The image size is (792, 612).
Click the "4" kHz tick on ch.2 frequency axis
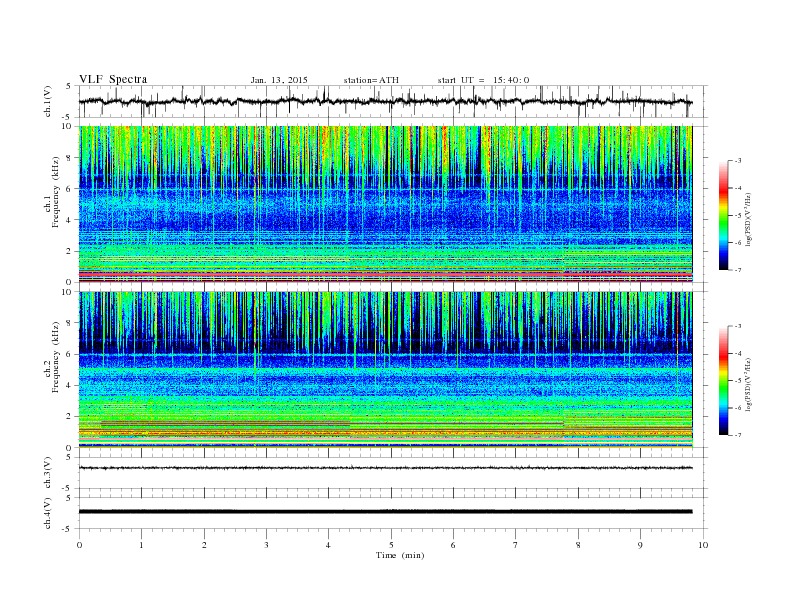(x=70, y=386)
